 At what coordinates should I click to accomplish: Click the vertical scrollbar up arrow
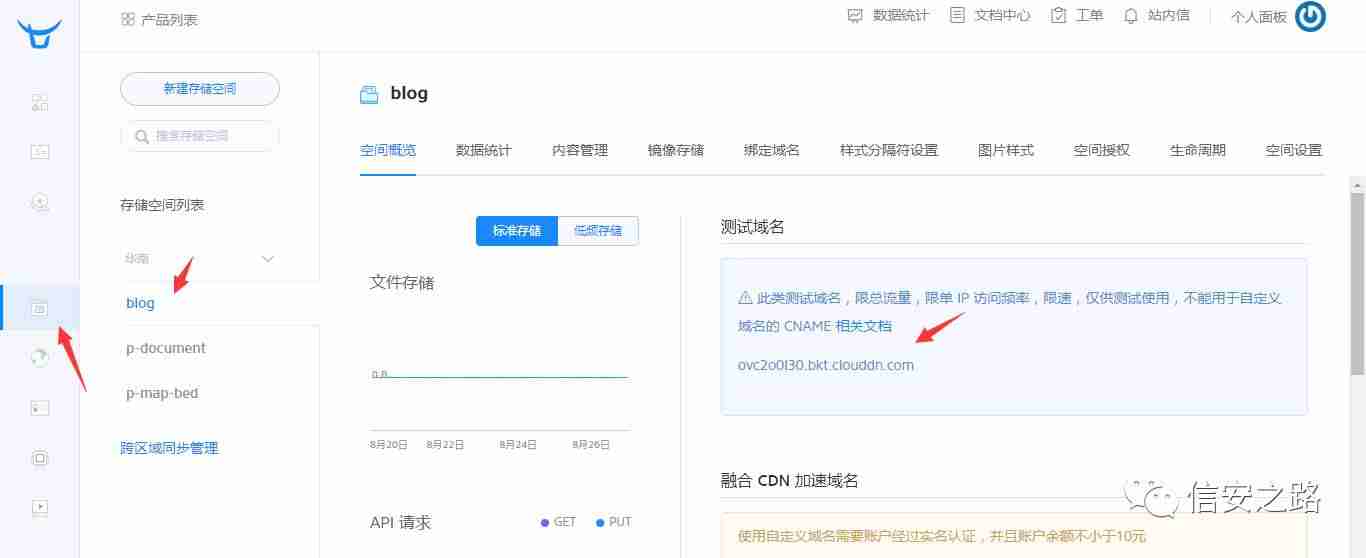tap(1358, 185)
